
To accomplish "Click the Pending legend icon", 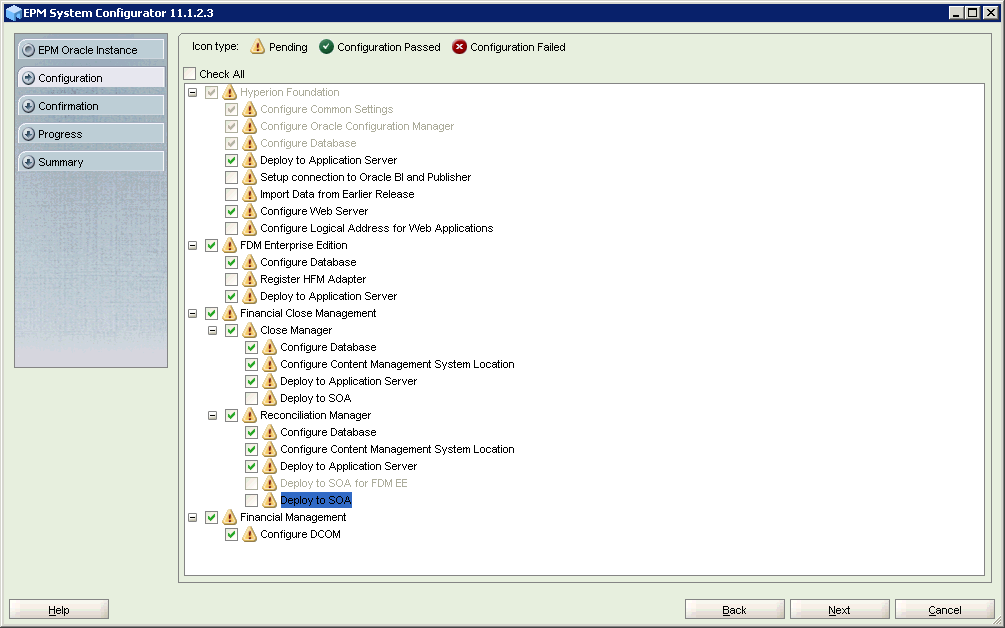I will point(258,47).
